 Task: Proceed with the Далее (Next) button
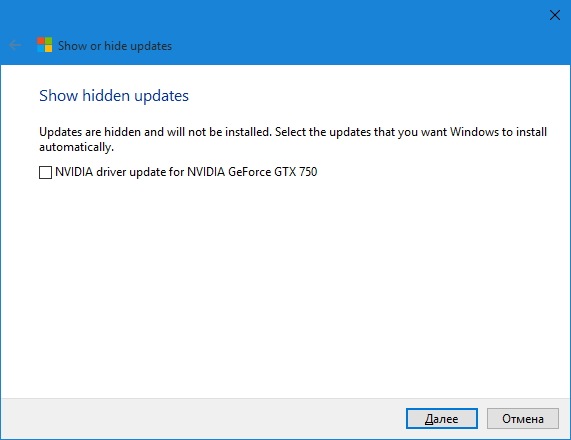[x=442, y=419]
